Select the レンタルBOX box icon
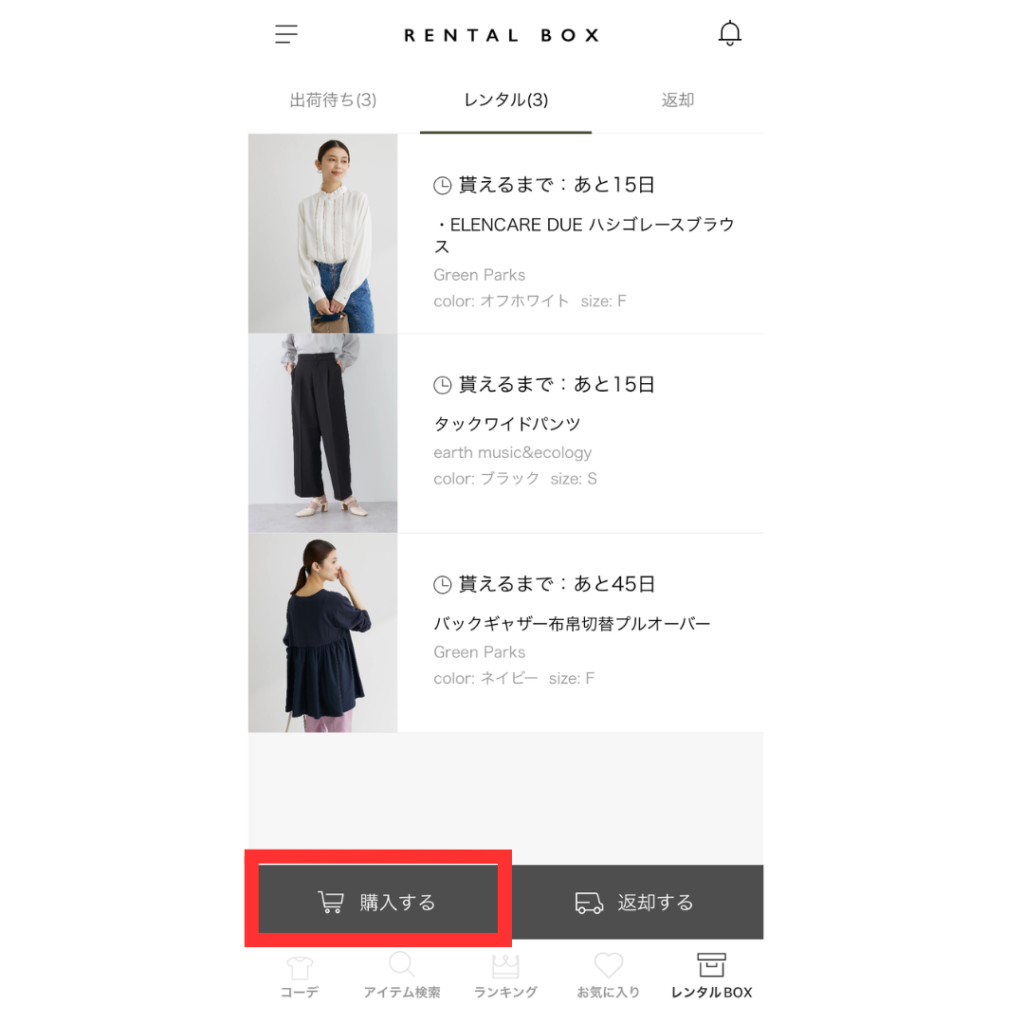The height and width of the screenshot is (1024, 1024). point(711,965)
